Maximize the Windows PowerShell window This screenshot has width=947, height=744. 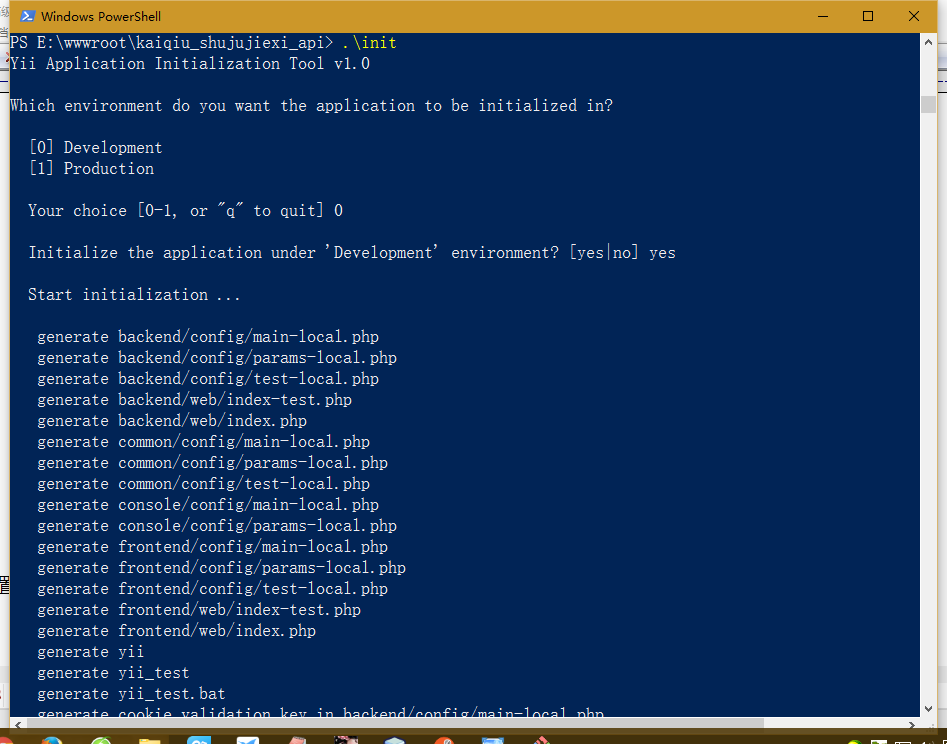(868, 16)
